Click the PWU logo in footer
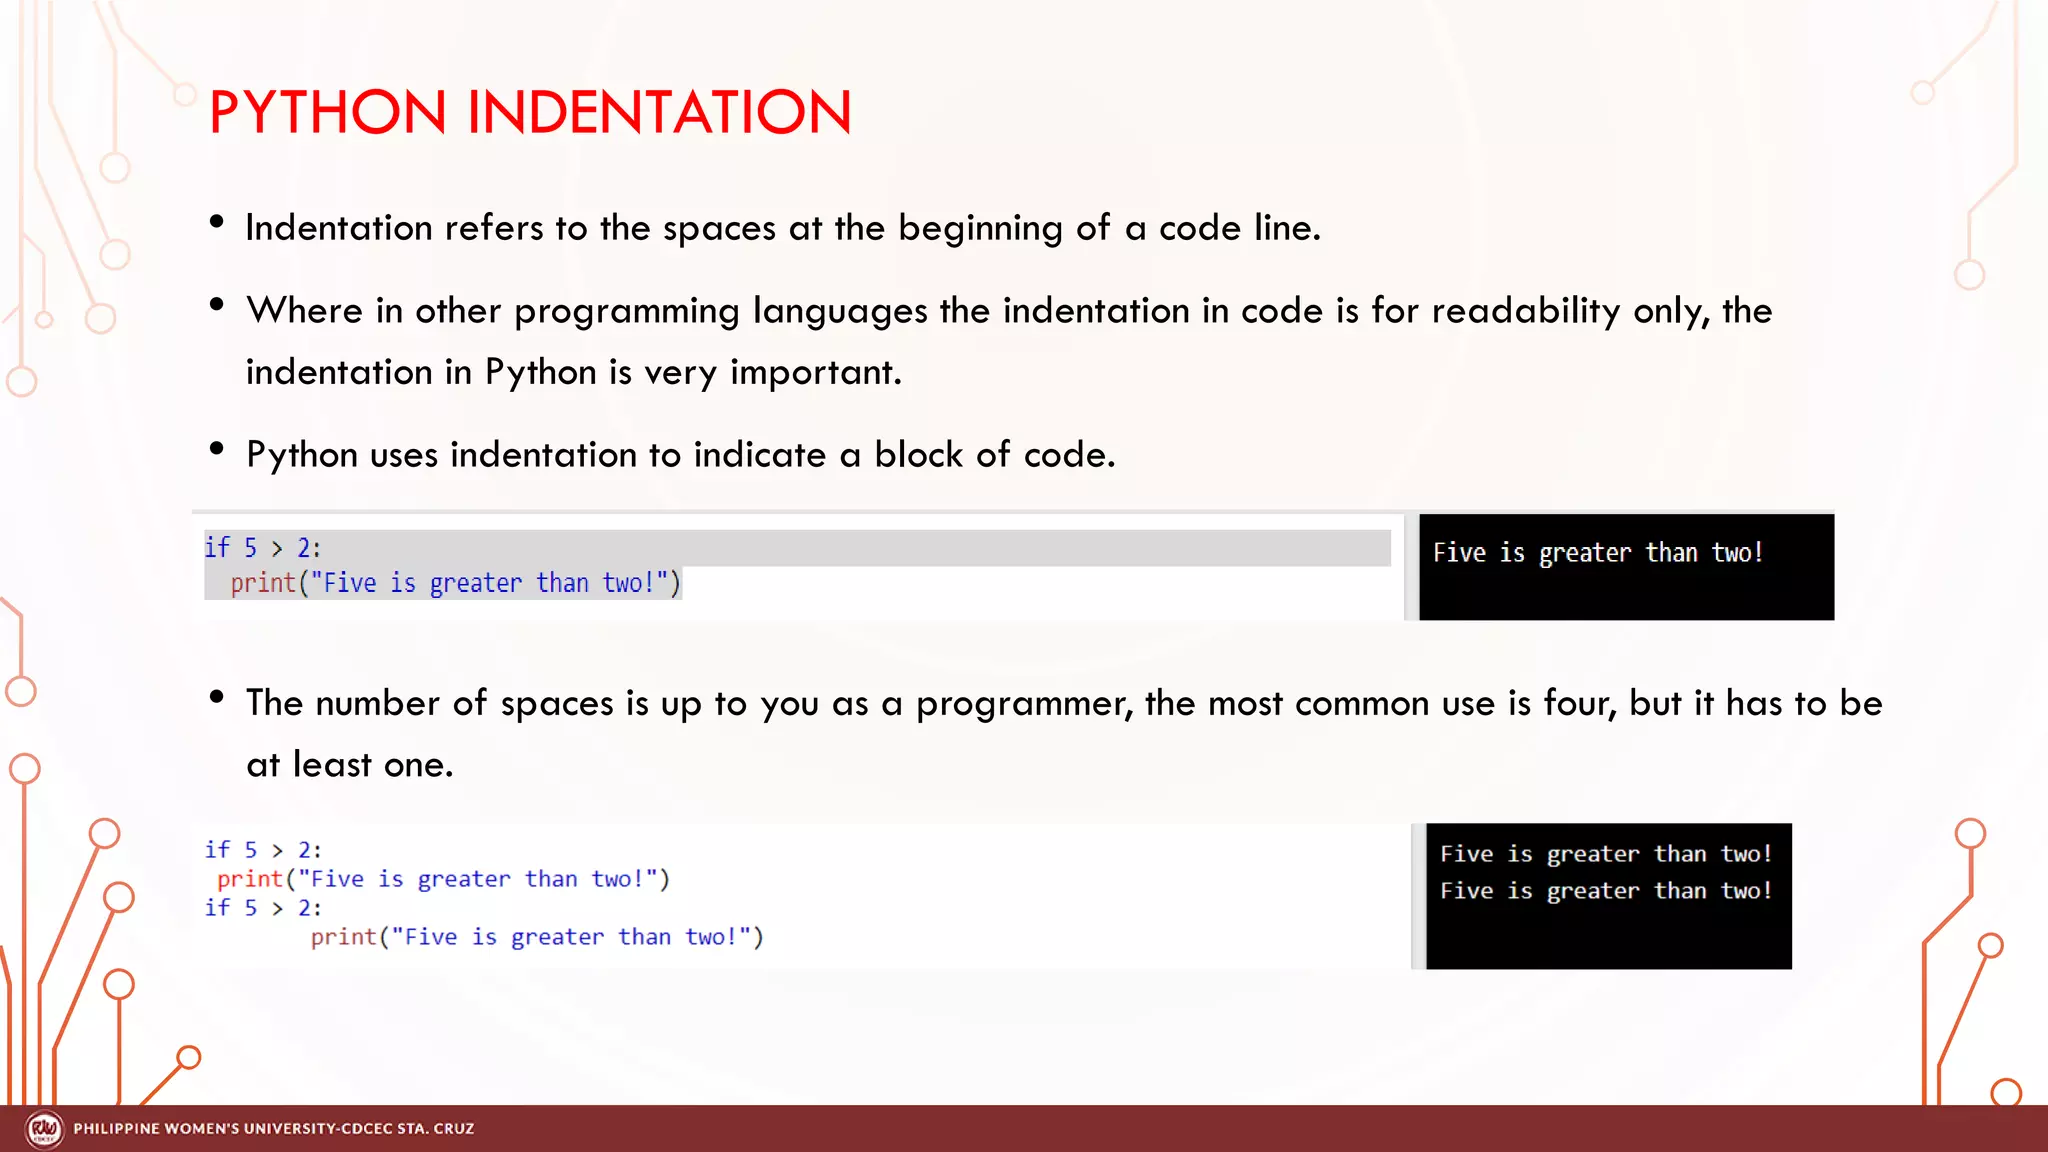The height and width of the screenshot is (1152, 2048). pos(44,1129)
